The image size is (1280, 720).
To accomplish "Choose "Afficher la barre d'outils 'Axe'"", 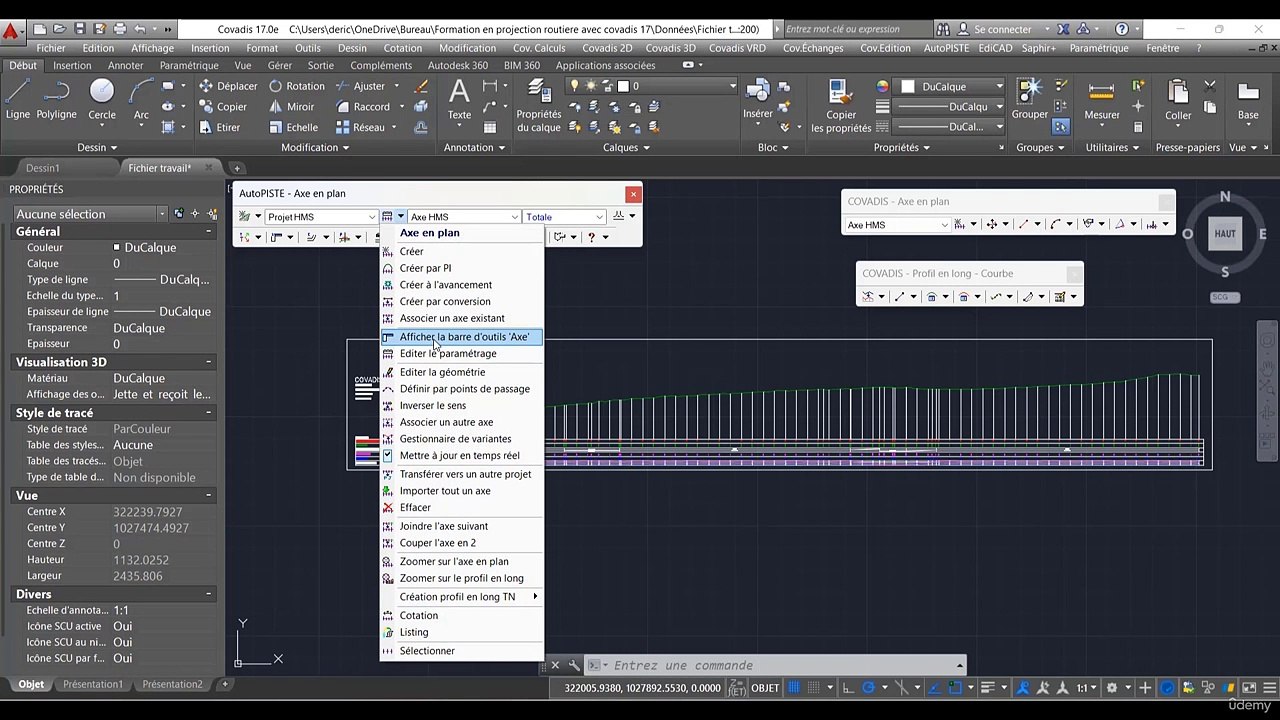I will pos(461,337).
